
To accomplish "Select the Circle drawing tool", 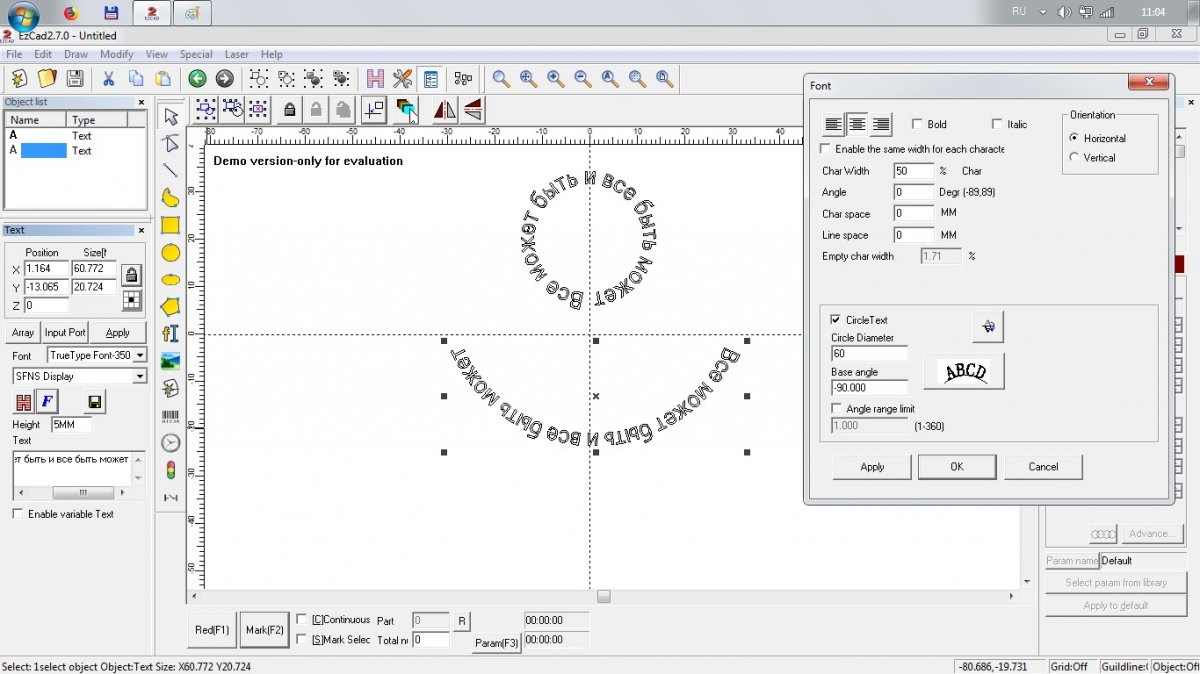I will tap(171, 253).
